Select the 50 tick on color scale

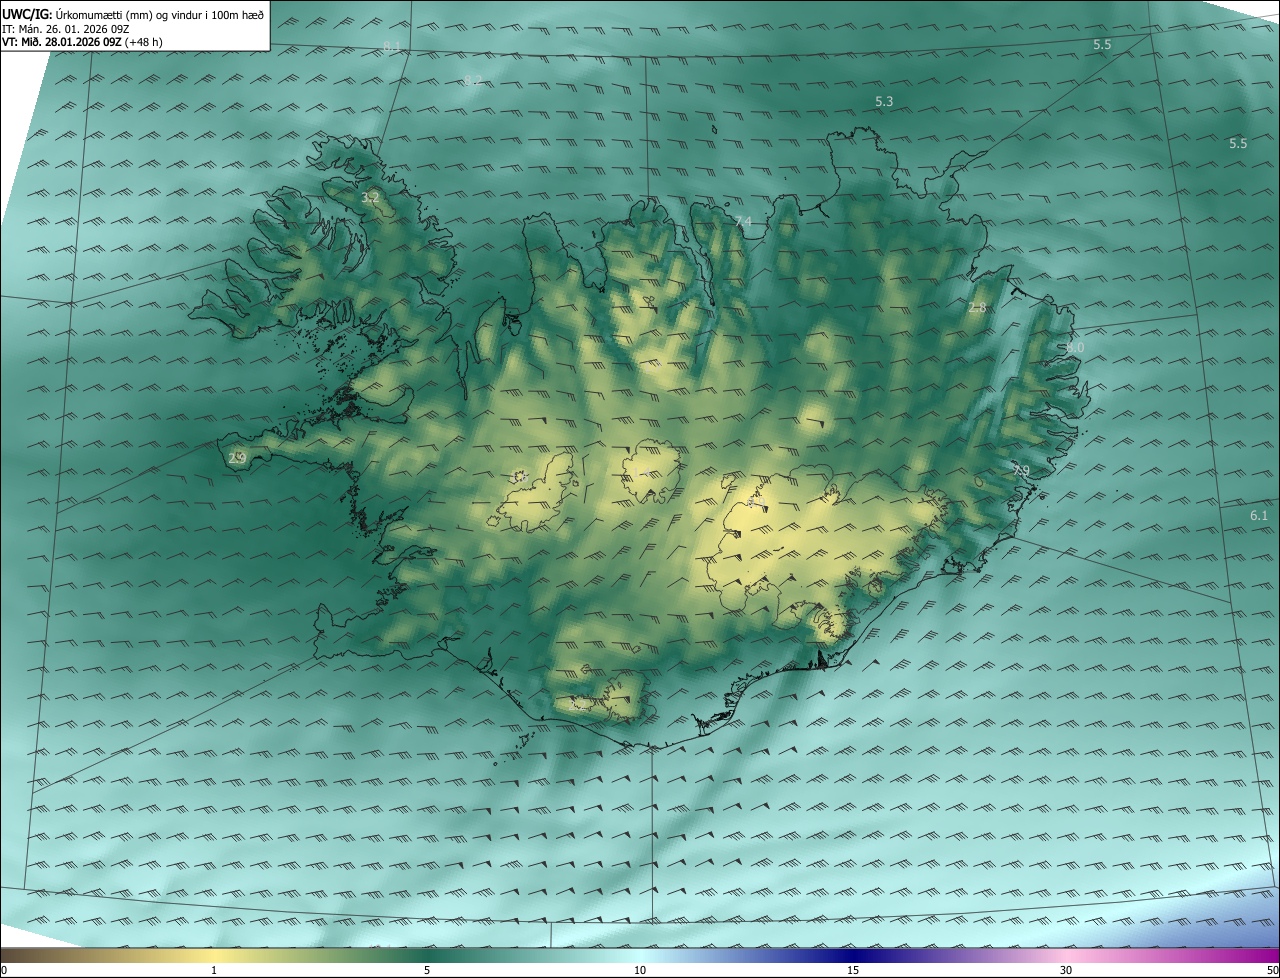click(1272, 971)
